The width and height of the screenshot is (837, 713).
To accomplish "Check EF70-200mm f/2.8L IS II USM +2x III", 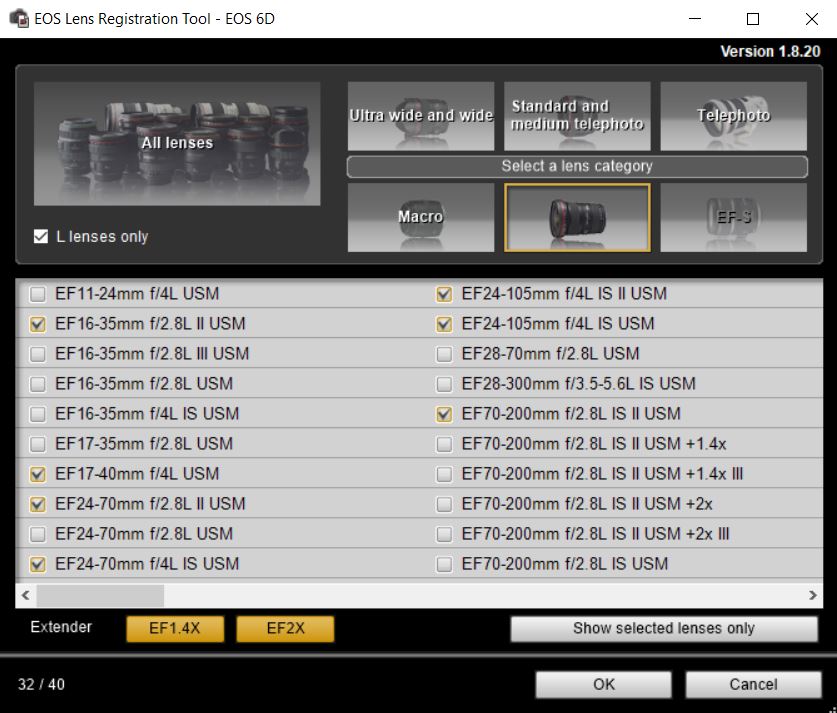I will 444,534.
